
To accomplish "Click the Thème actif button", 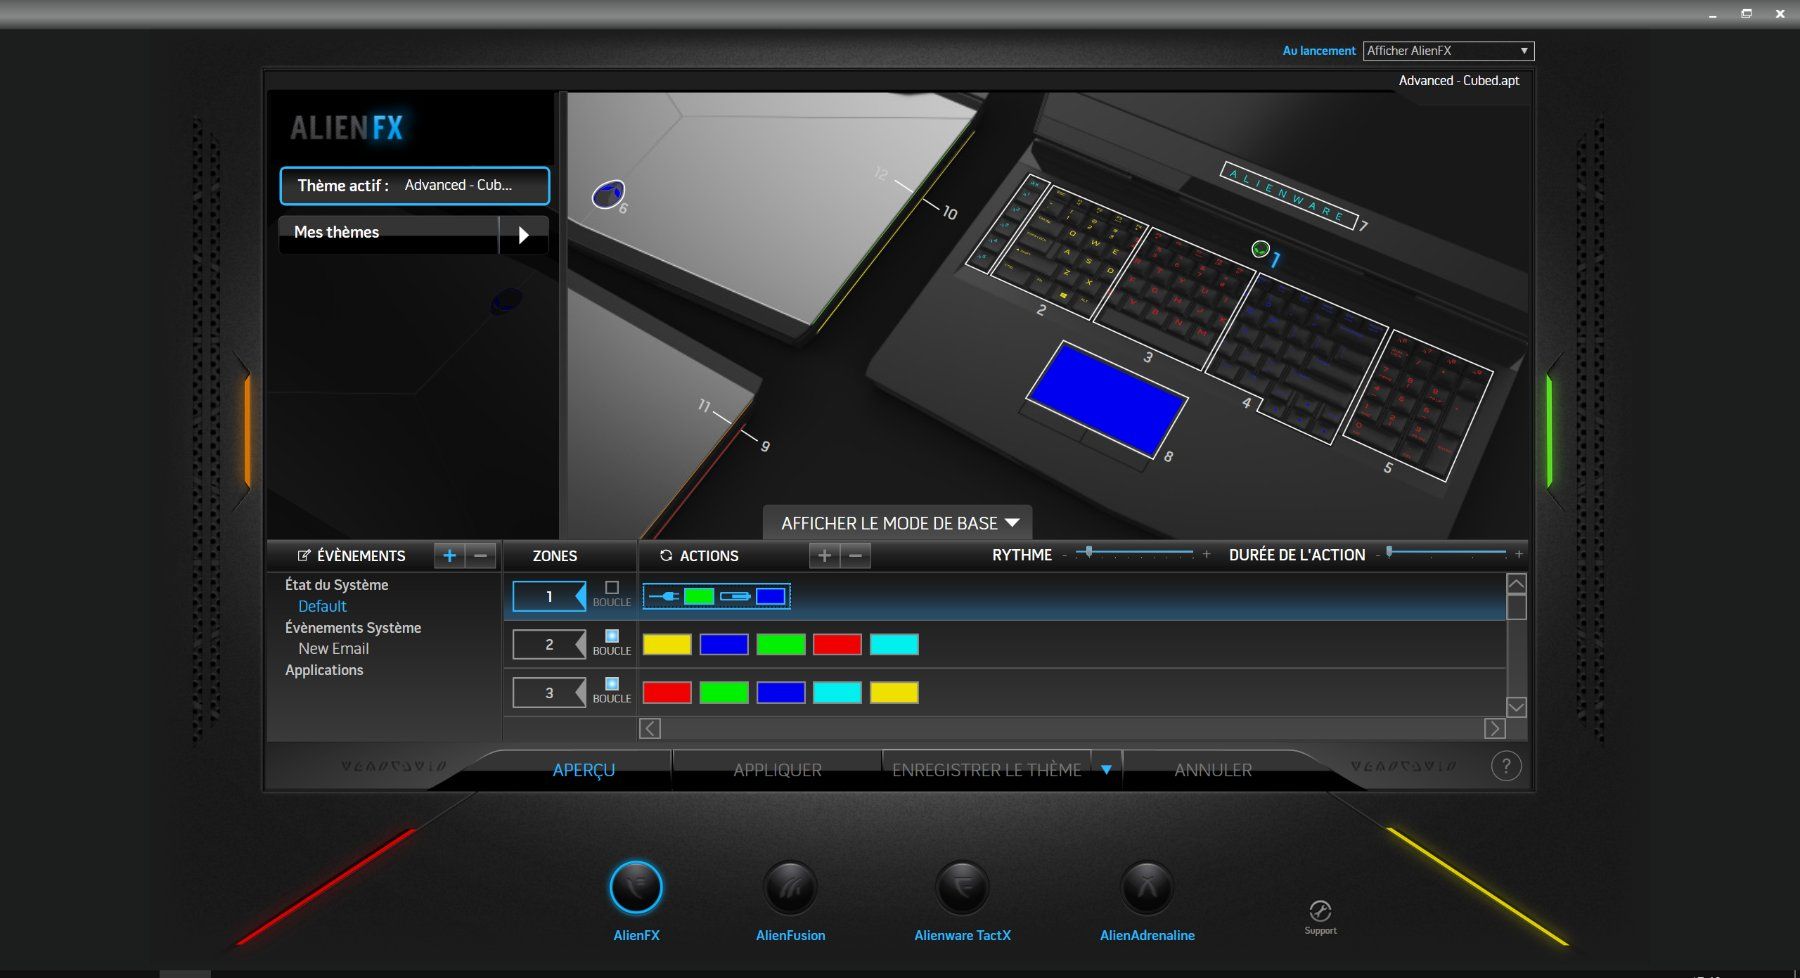I will point(415,186).
